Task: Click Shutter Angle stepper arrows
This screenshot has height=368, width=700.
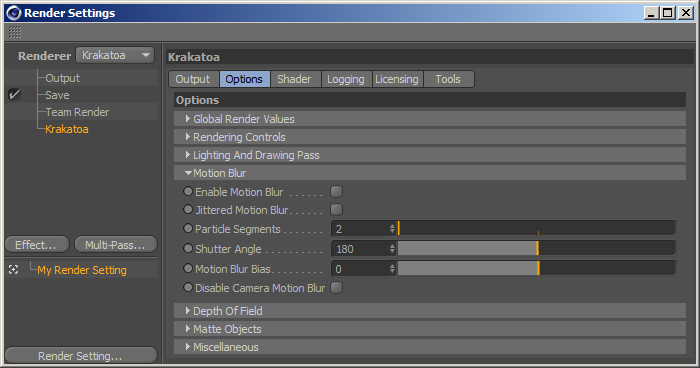Action: pos(392,249)
